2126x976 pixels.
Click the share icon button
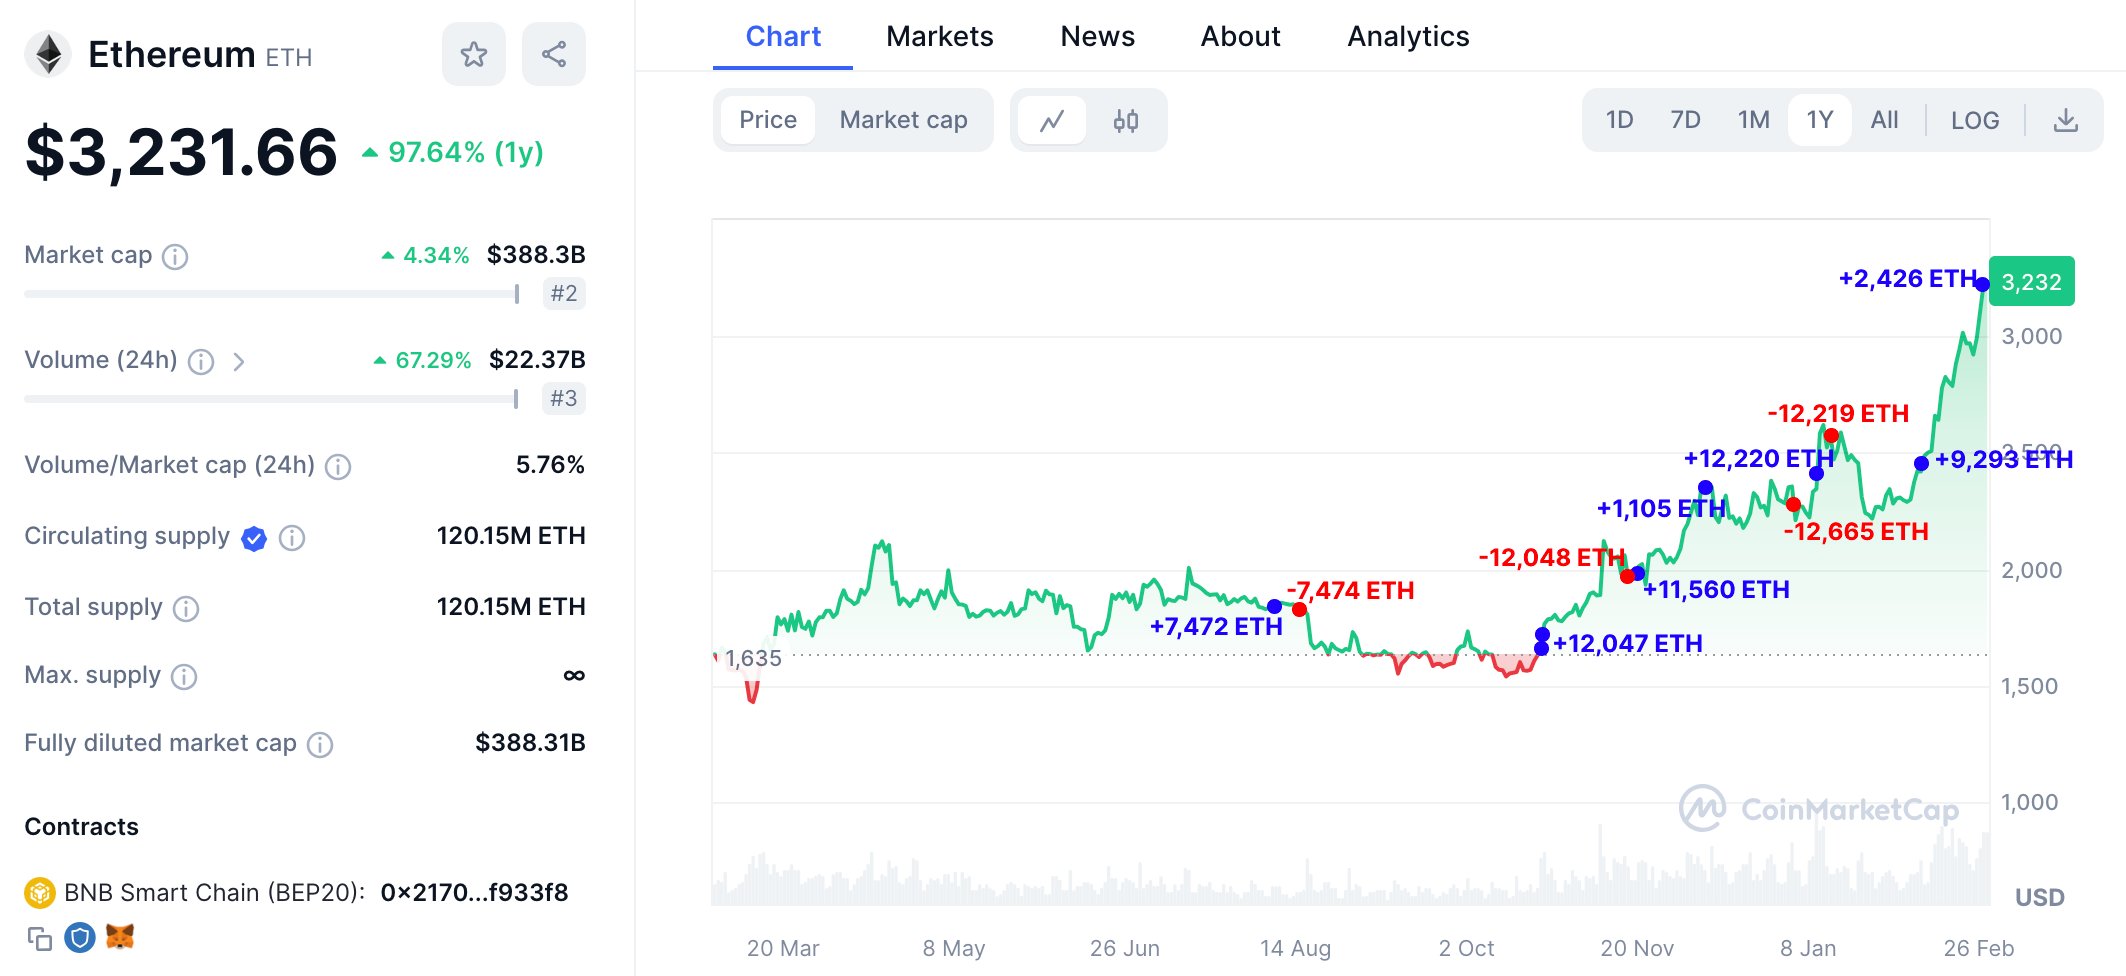[554, 54]
